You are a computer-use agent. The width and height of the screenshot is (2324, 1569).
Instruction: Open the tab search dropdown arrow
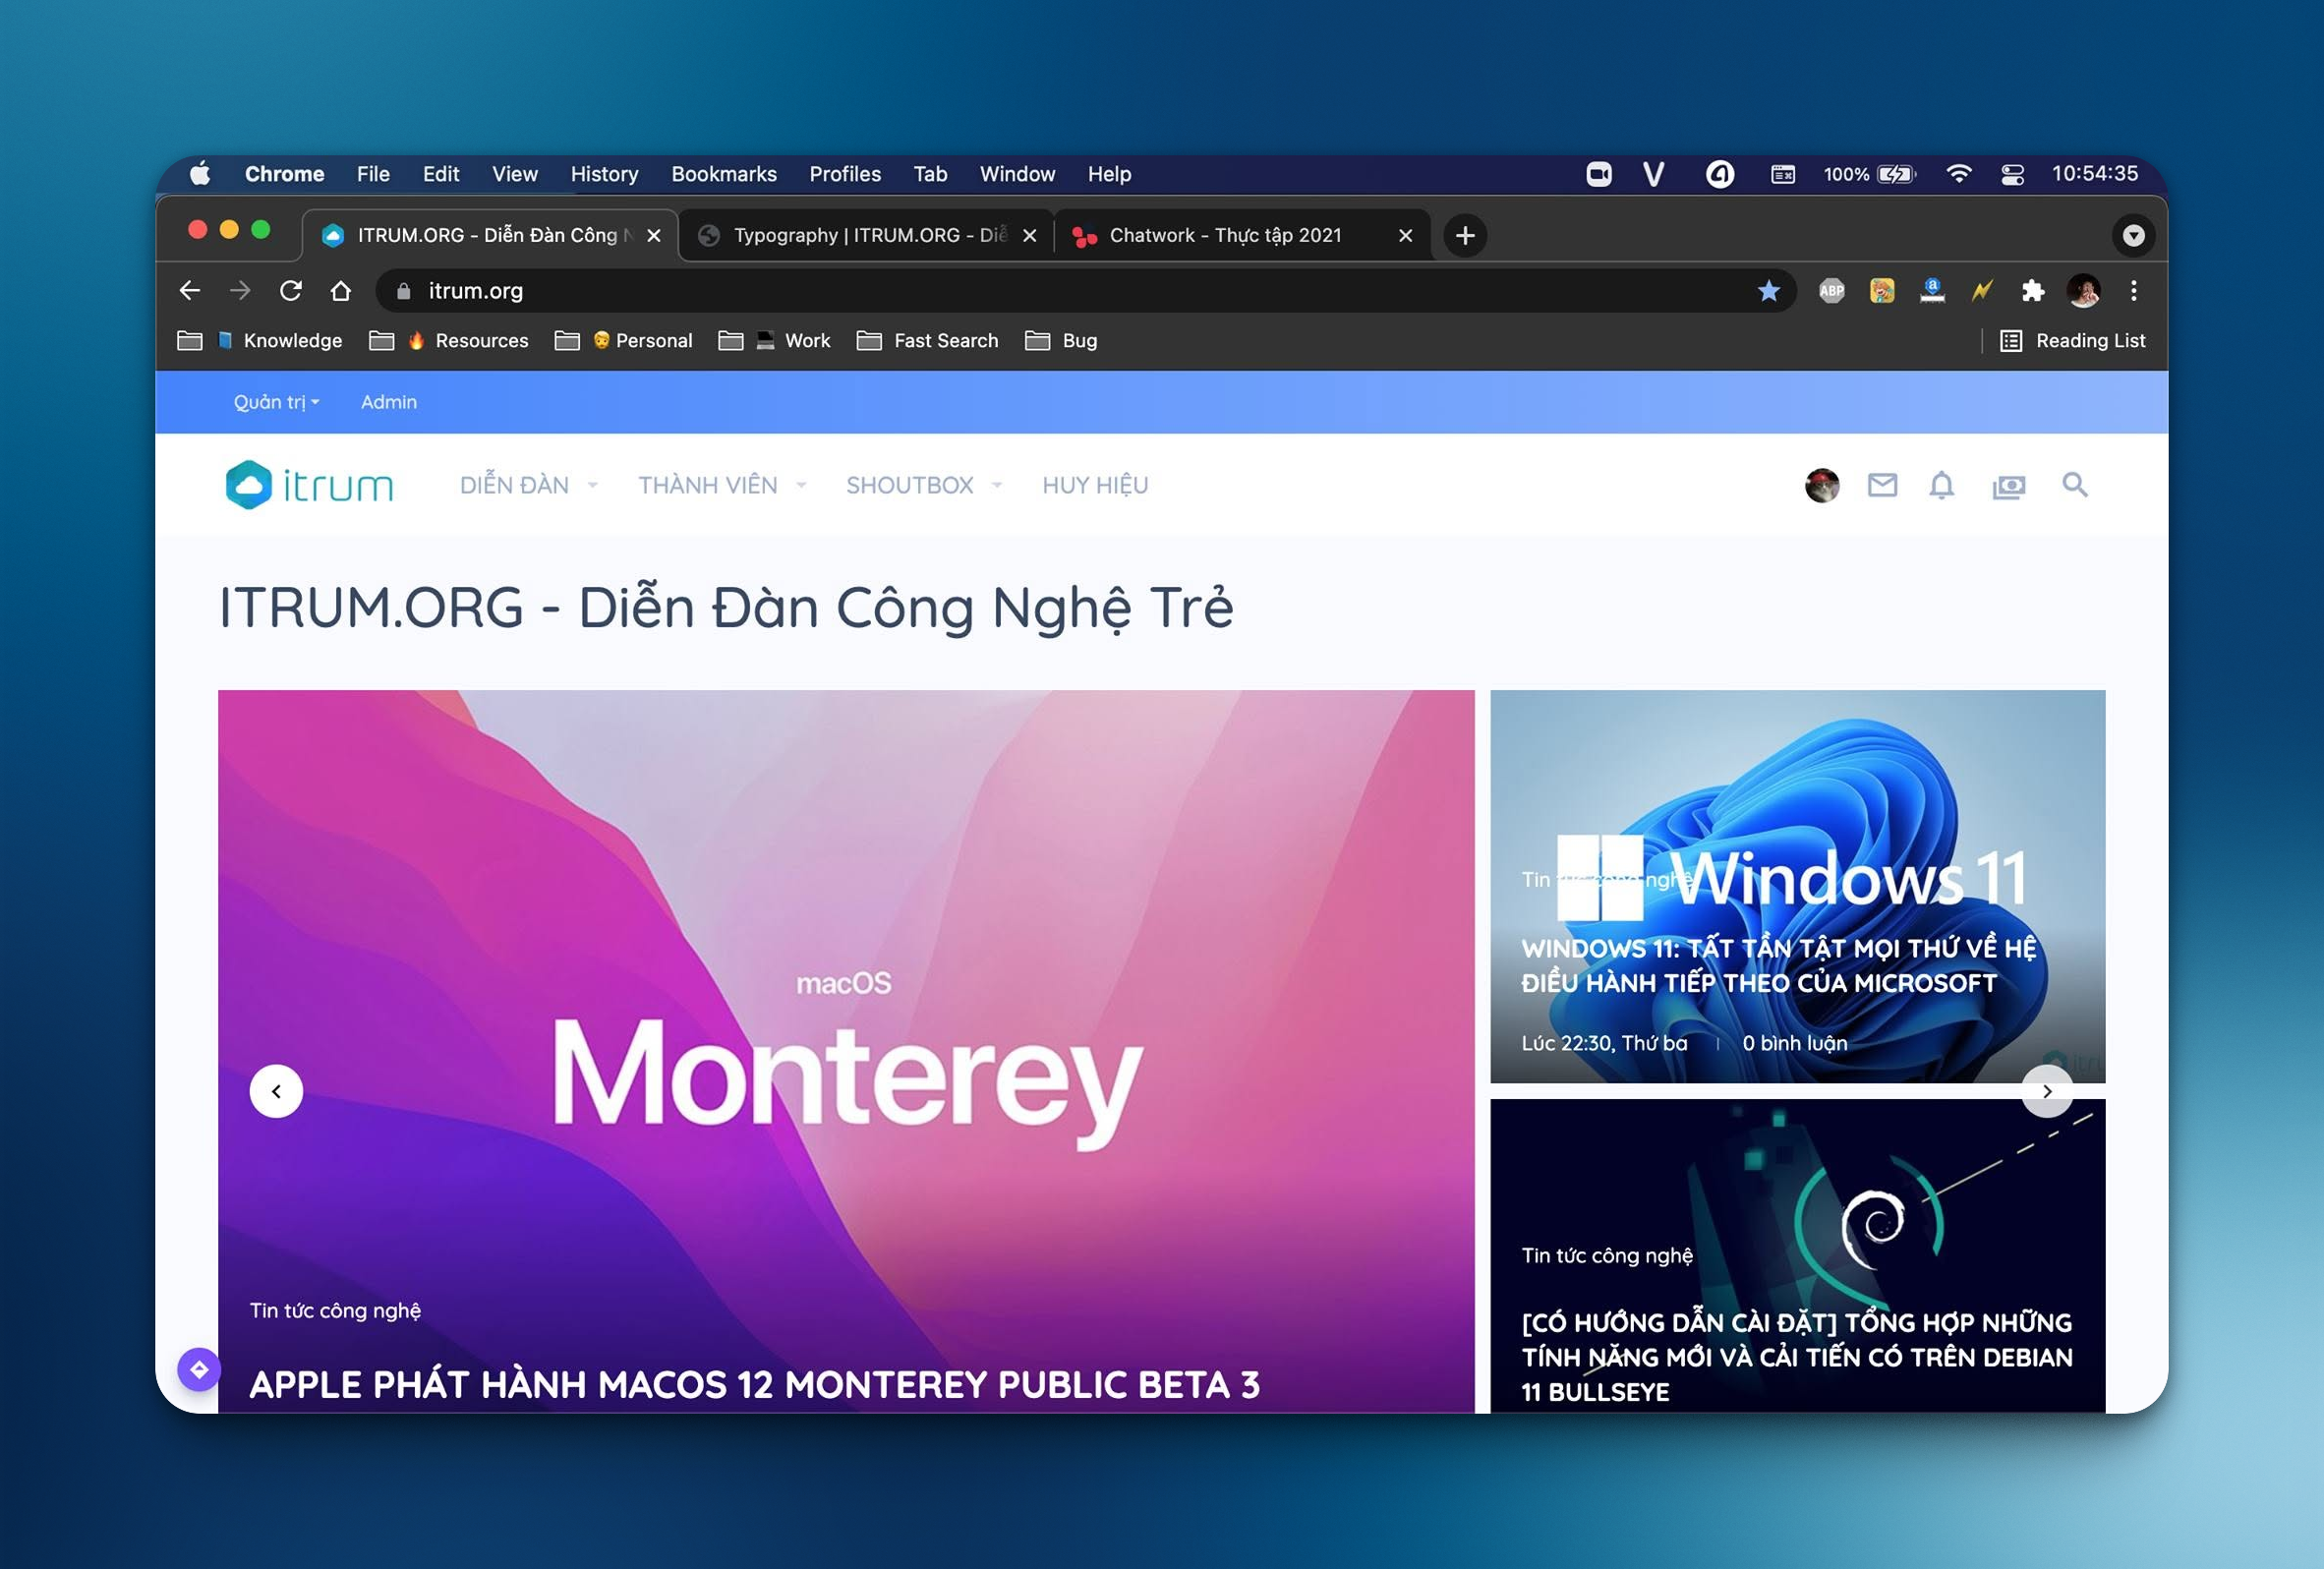coord(2133,236)
